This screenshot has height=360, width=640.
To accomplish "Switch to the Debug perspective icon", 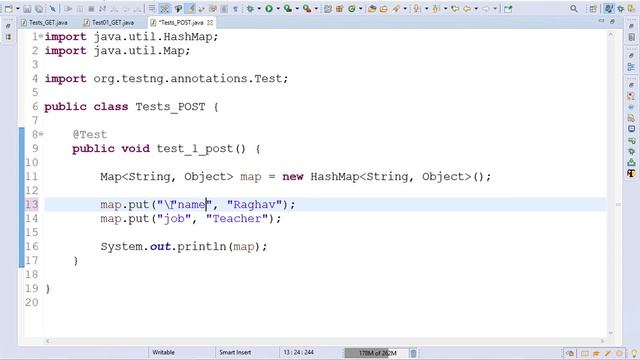I will pyautogui.click(x=620, y=9).
